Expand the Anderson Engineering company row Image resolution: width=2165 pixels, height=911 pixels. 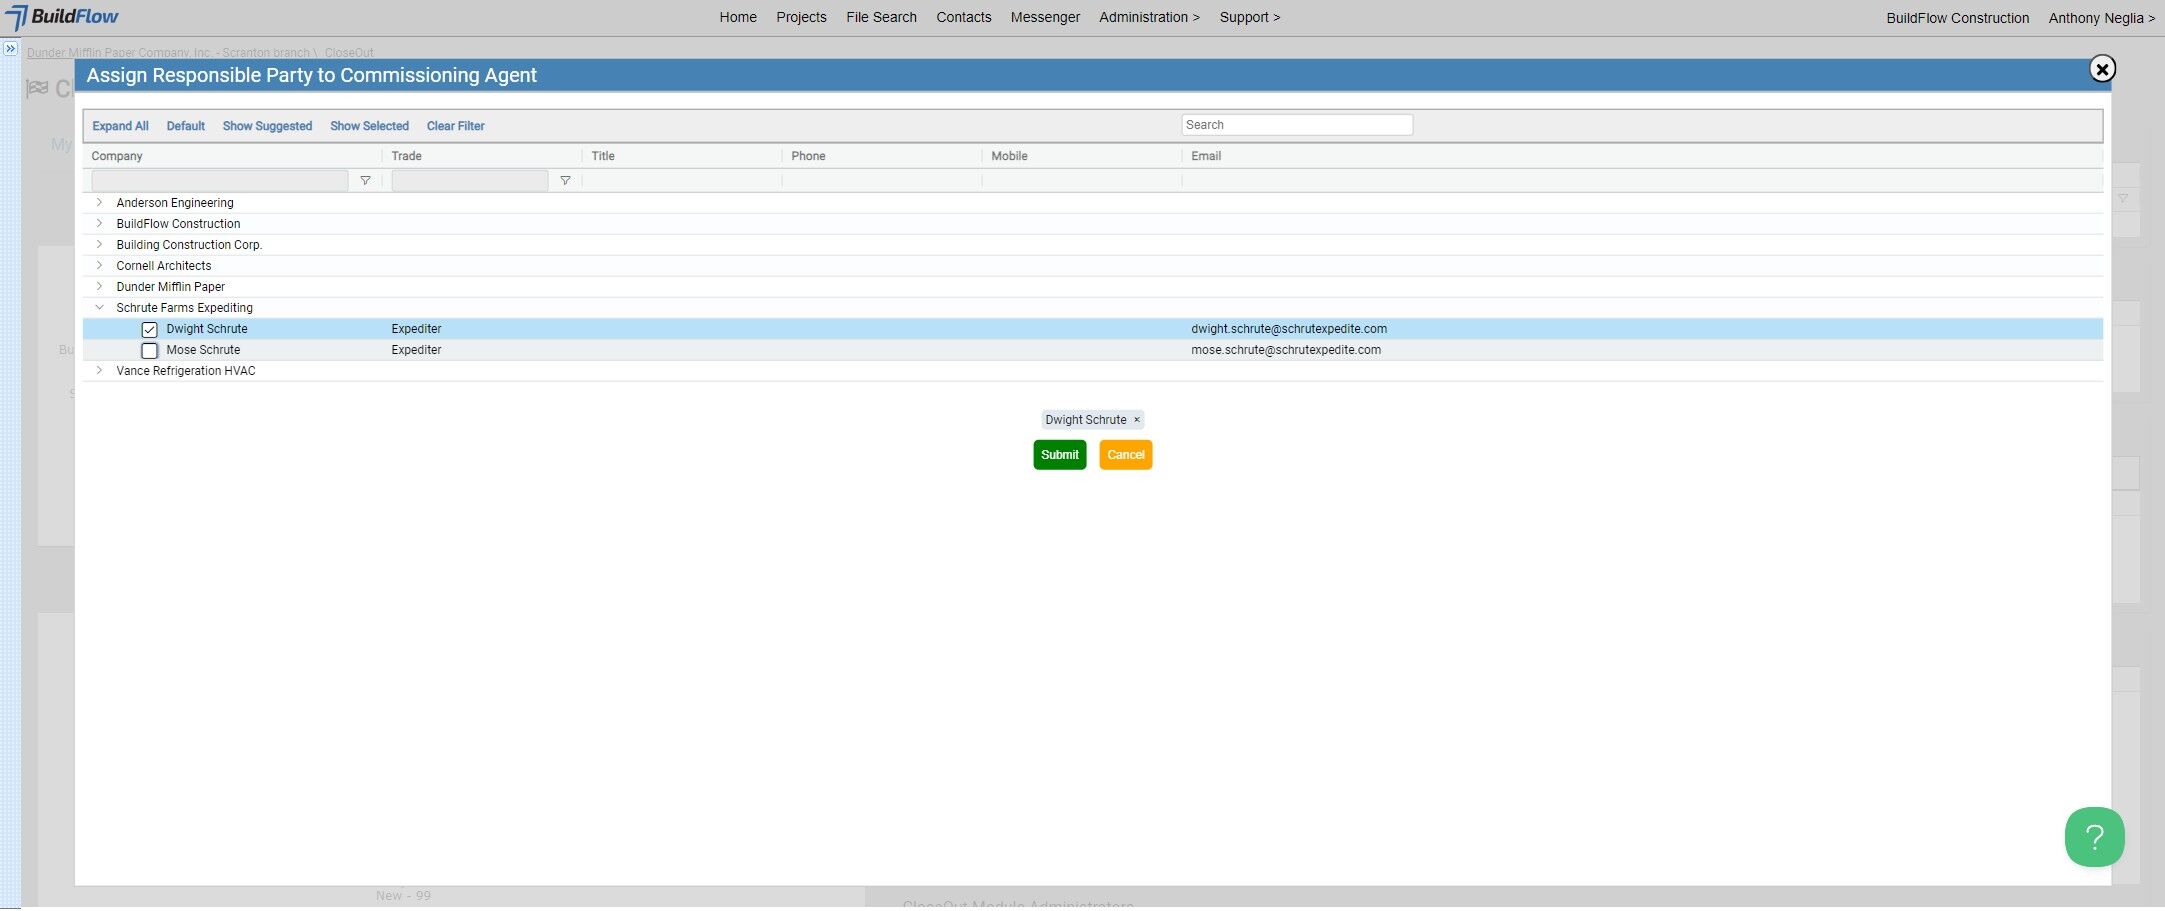pos(99,203)
